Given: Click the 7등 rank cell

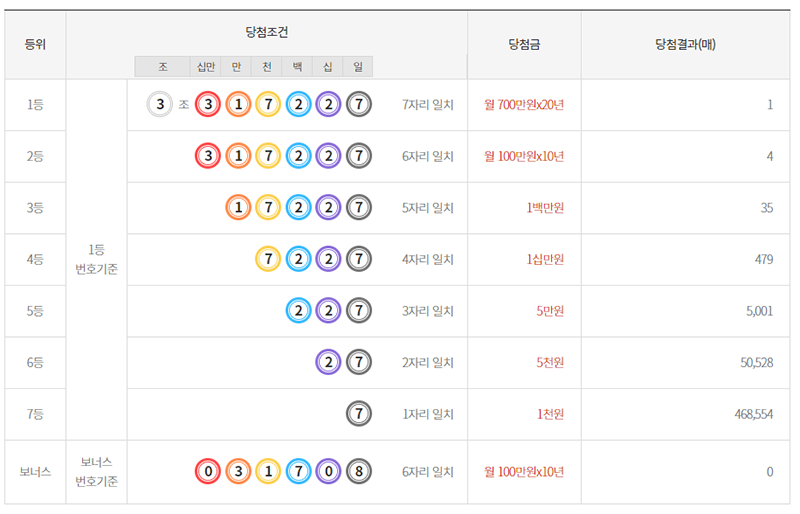Looking at the screenshot, I should 35,414.
